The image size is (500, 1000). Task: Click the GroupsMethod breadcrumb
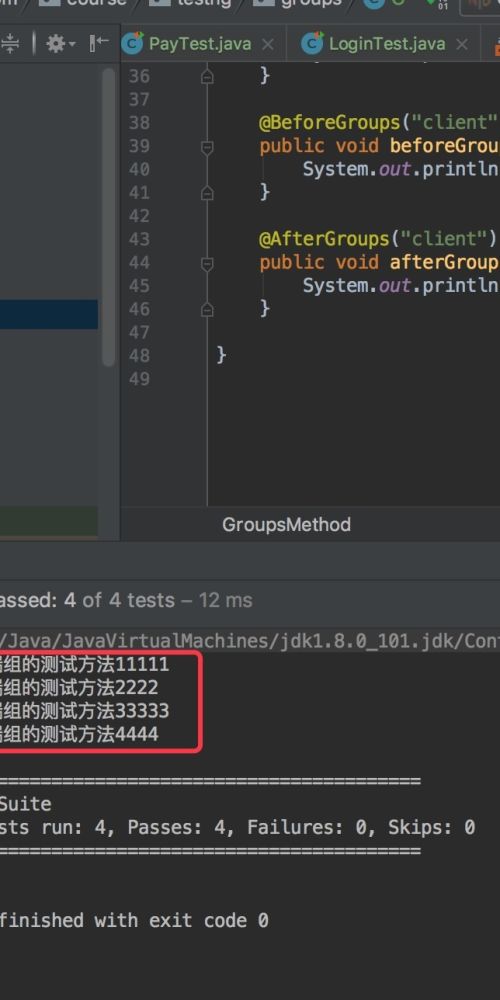click(286, 525)
